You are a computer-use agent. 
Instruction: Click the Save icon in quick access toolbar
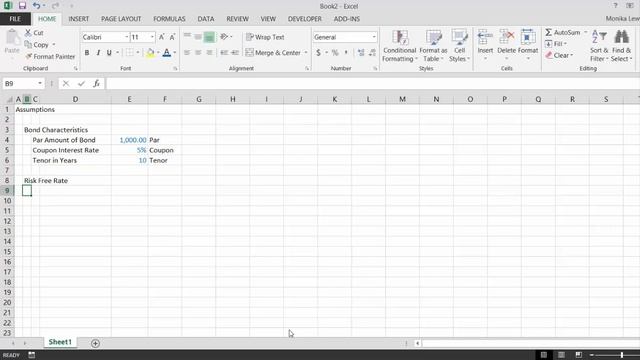22,6
